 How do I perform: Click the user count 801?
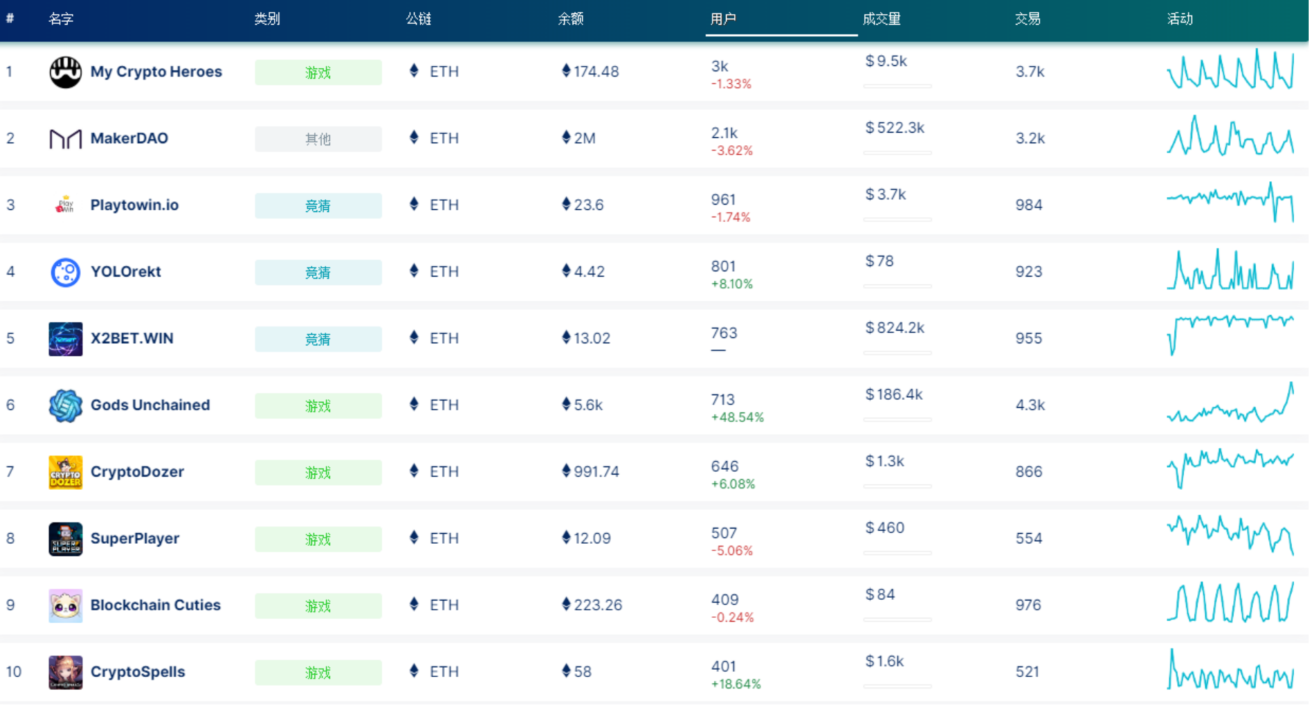[x=723, y=266]
